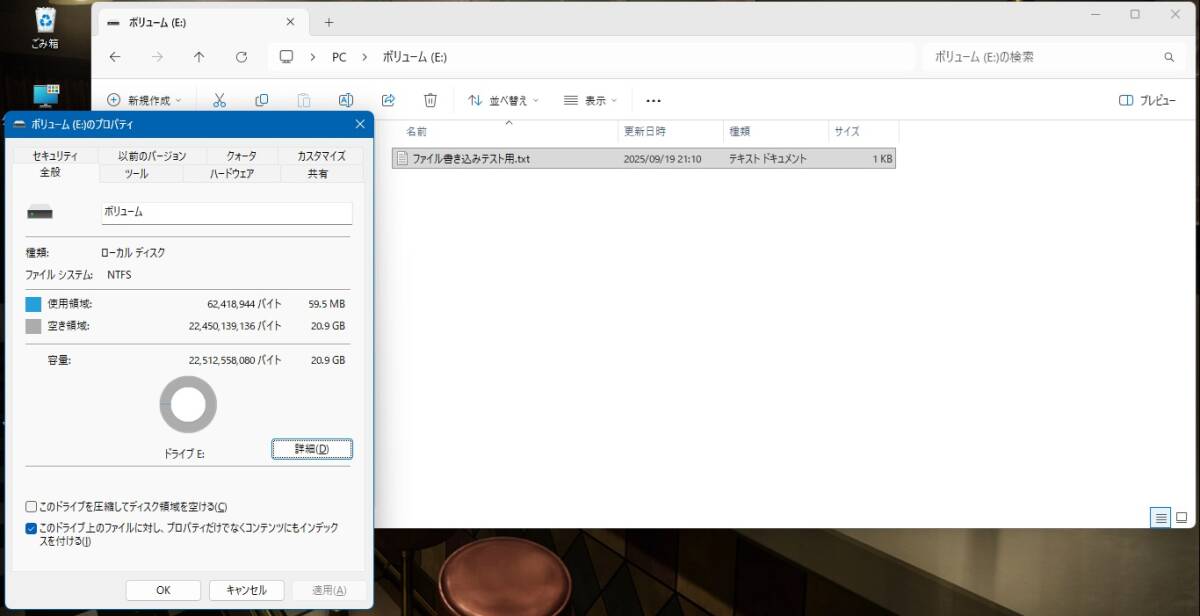Click the 適用(A) button
Screen dimensions: 1200x616
point(329,590)
